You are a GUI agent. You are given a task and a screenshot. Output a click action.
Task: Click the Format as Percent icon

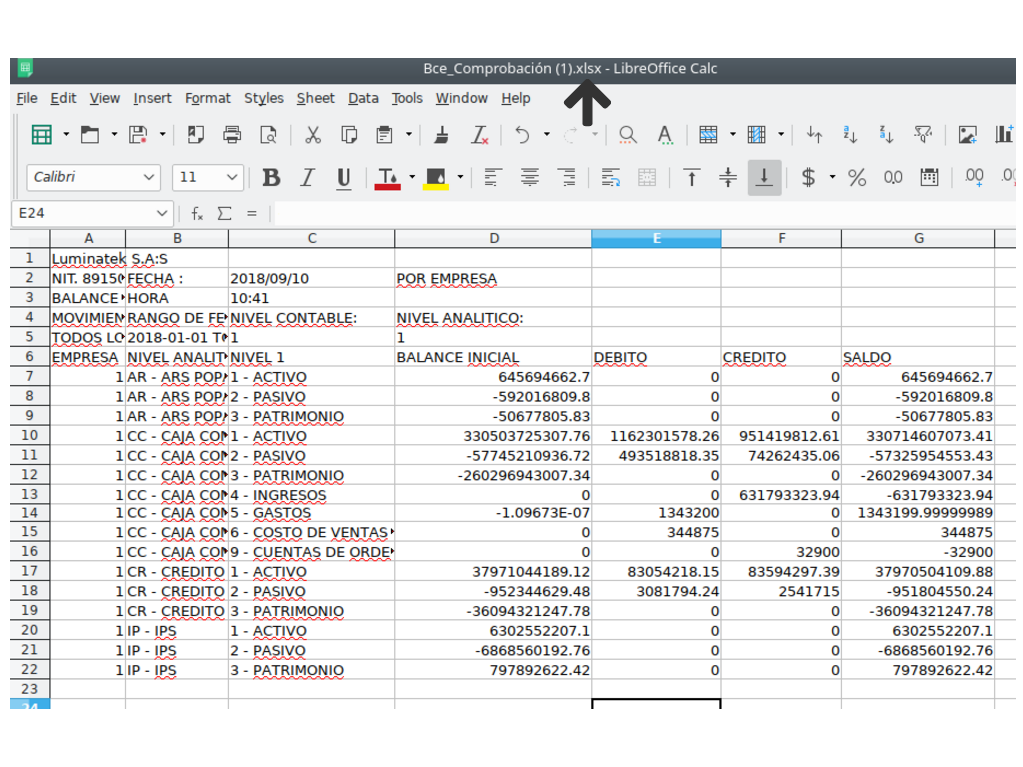click(857, 178)
